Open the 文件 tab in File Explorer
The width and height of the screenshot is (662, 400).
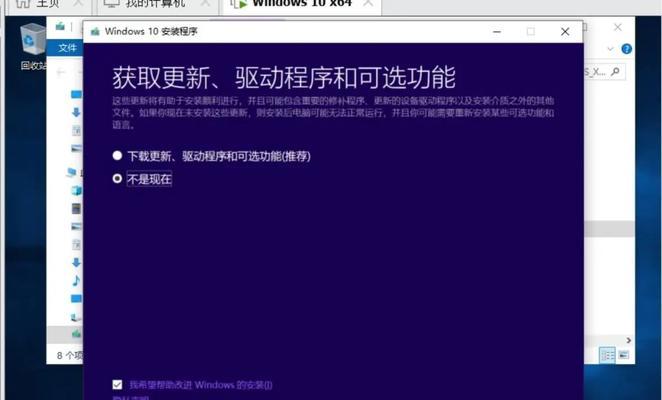click(68, 48)
